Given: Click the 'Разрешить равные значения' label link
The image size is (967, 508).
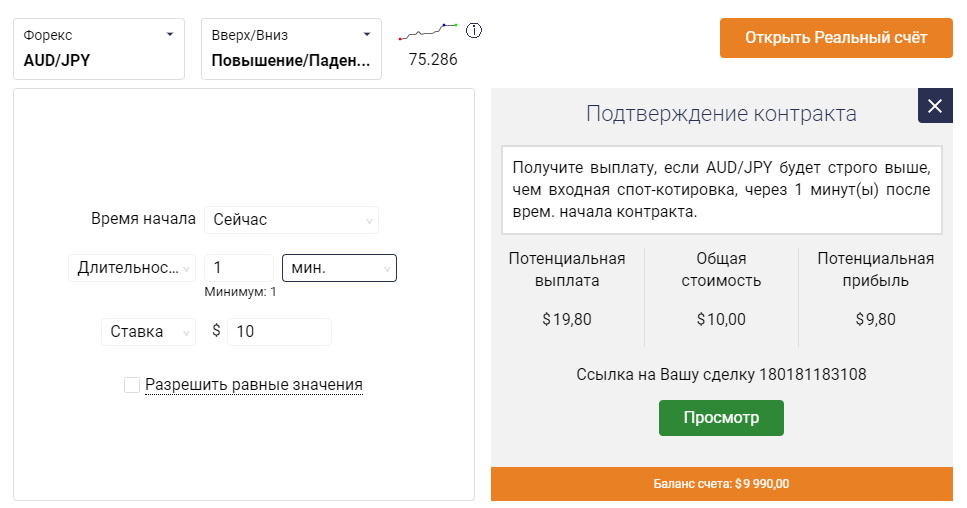Looking at the screenshot, I should [254, 385].
